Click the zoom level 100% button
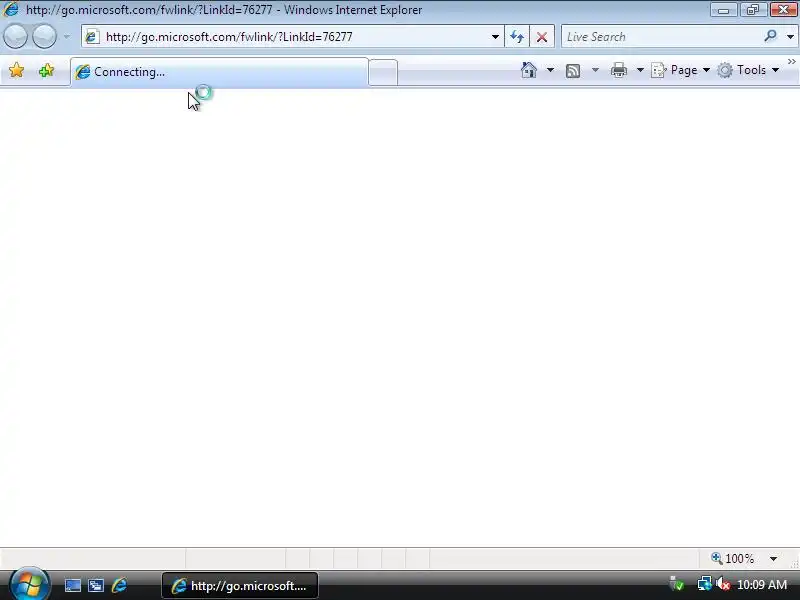The width and height of the screenshot is (800, 600). 733,559
